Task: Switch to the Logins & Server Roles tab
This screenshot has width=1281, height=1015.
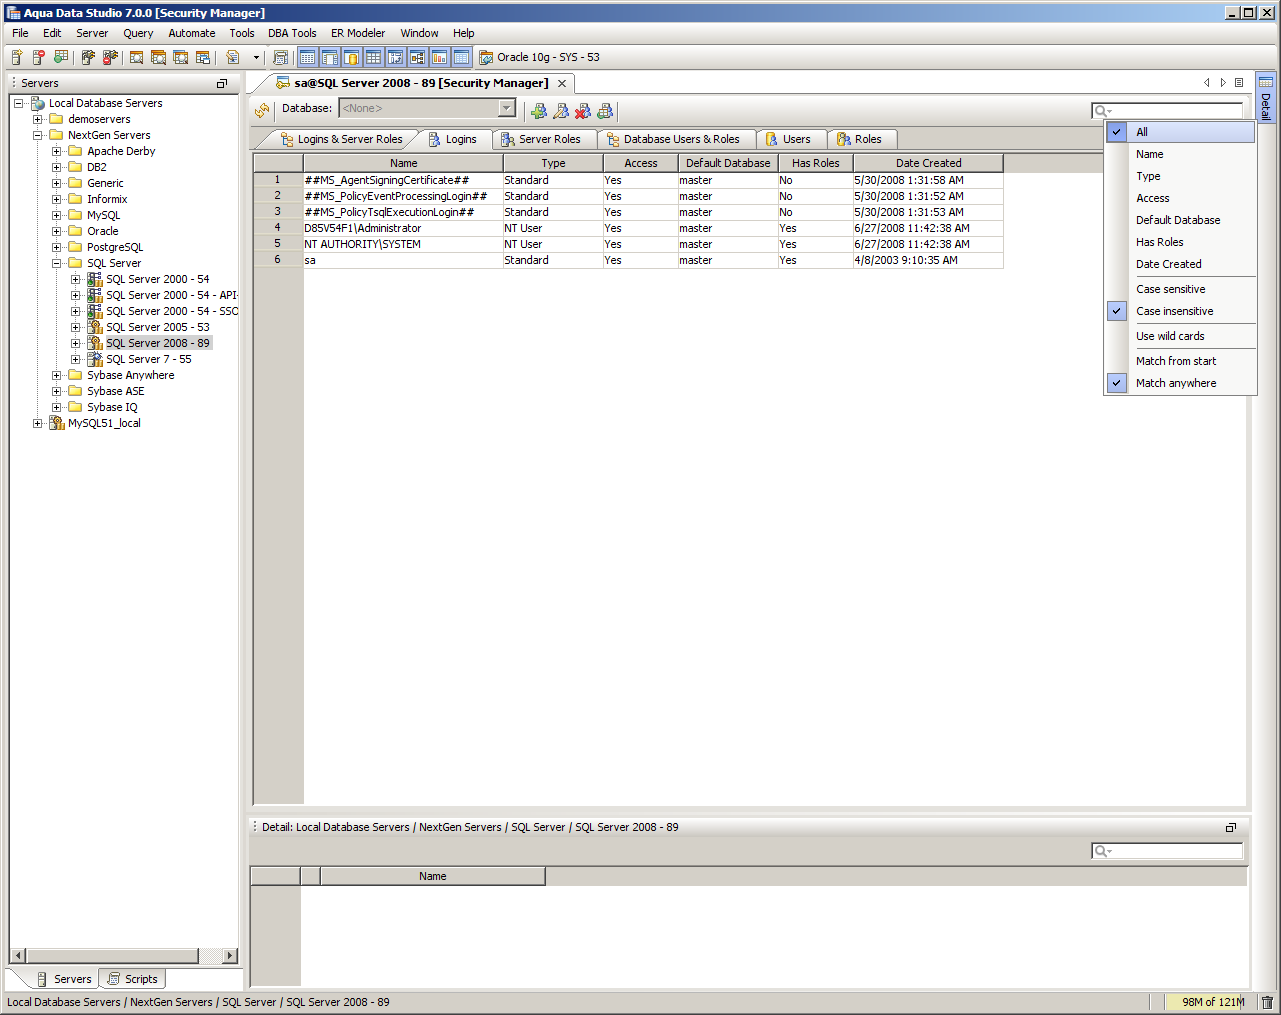Action: point(341,139)
